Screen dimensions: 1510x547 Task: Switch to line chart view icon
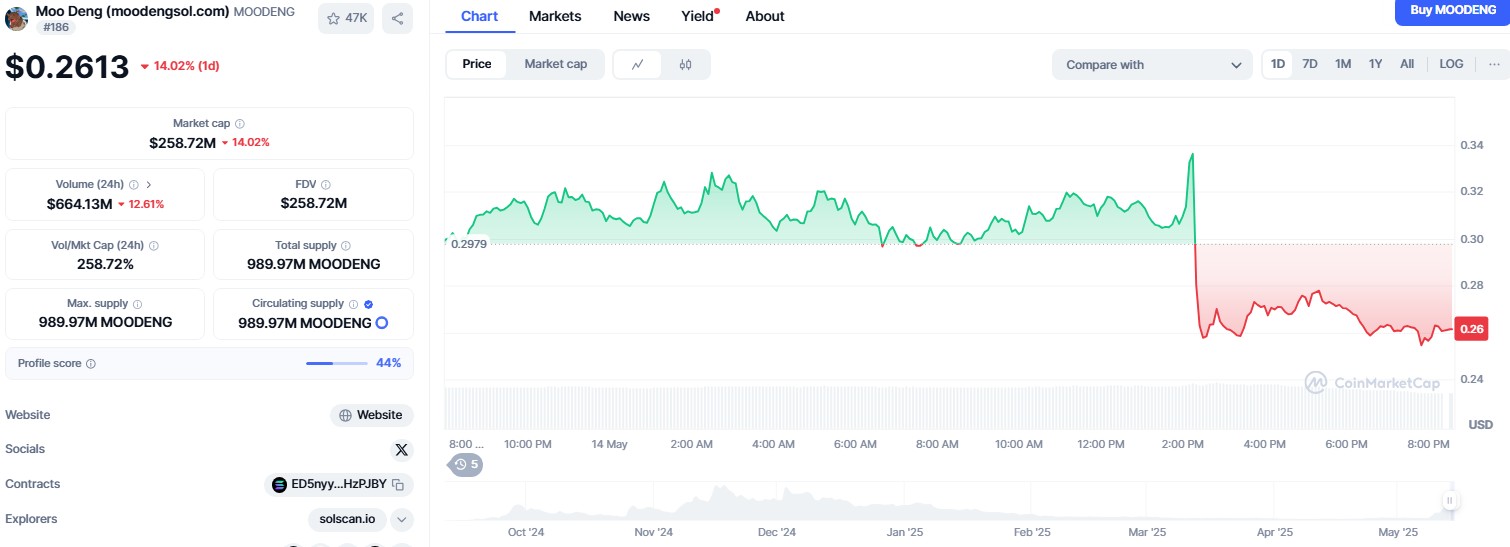click(638, 64)
